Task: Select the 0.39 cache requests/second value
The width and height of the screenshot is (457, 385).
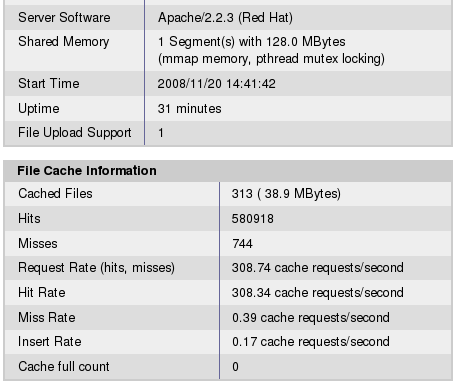Action: (x=311, y=317)
